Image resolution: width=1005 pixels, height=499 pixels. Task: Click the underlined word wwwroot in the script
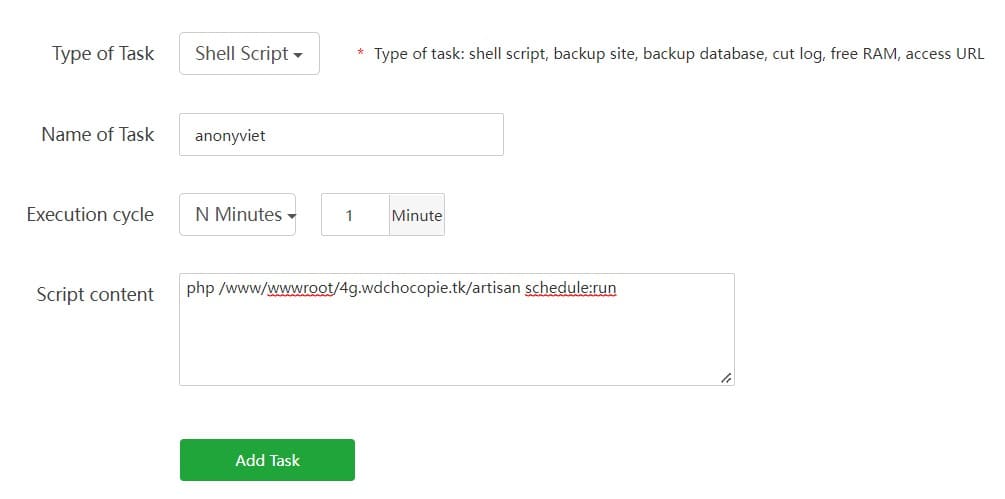(x=300, y=289)
